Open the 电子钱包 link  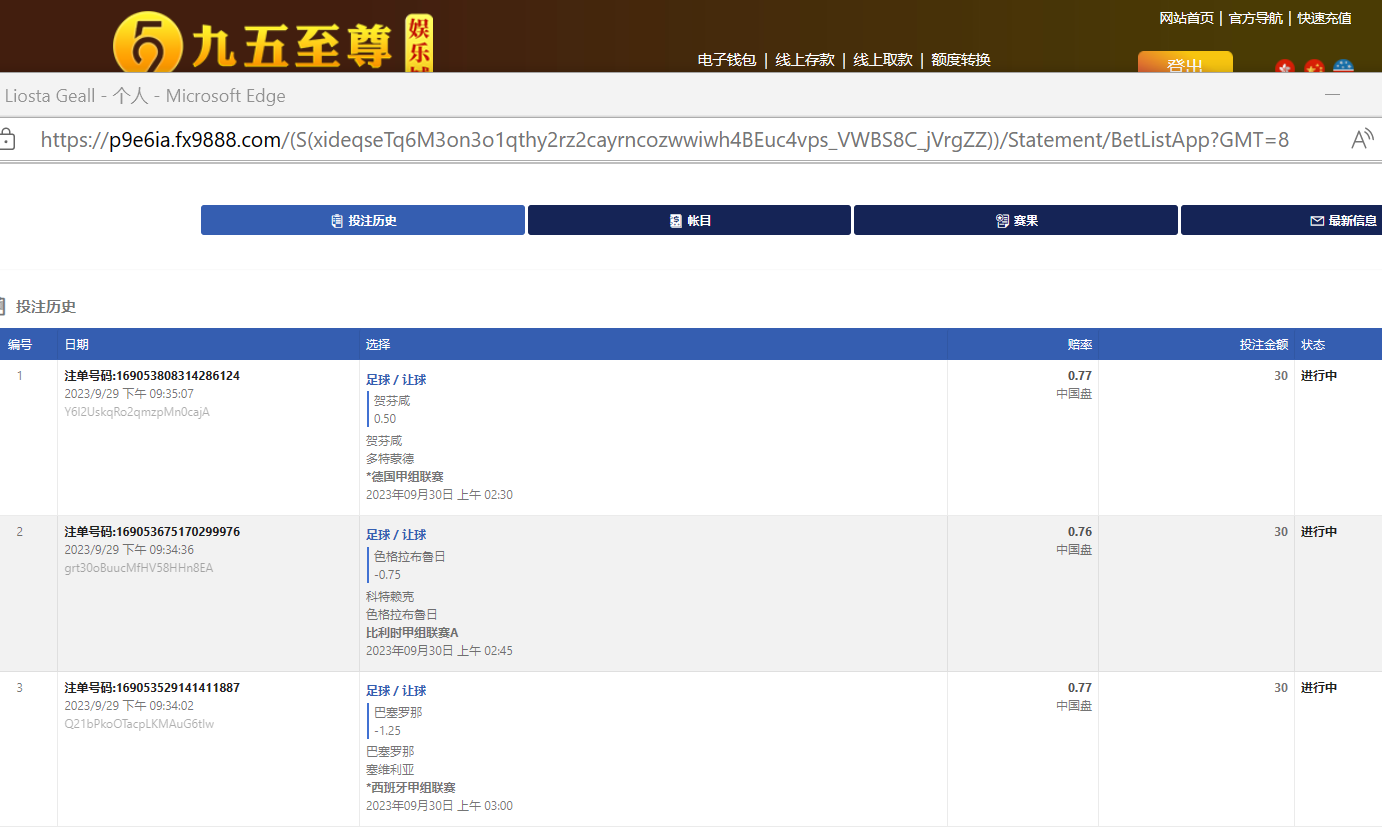(726, 60)
